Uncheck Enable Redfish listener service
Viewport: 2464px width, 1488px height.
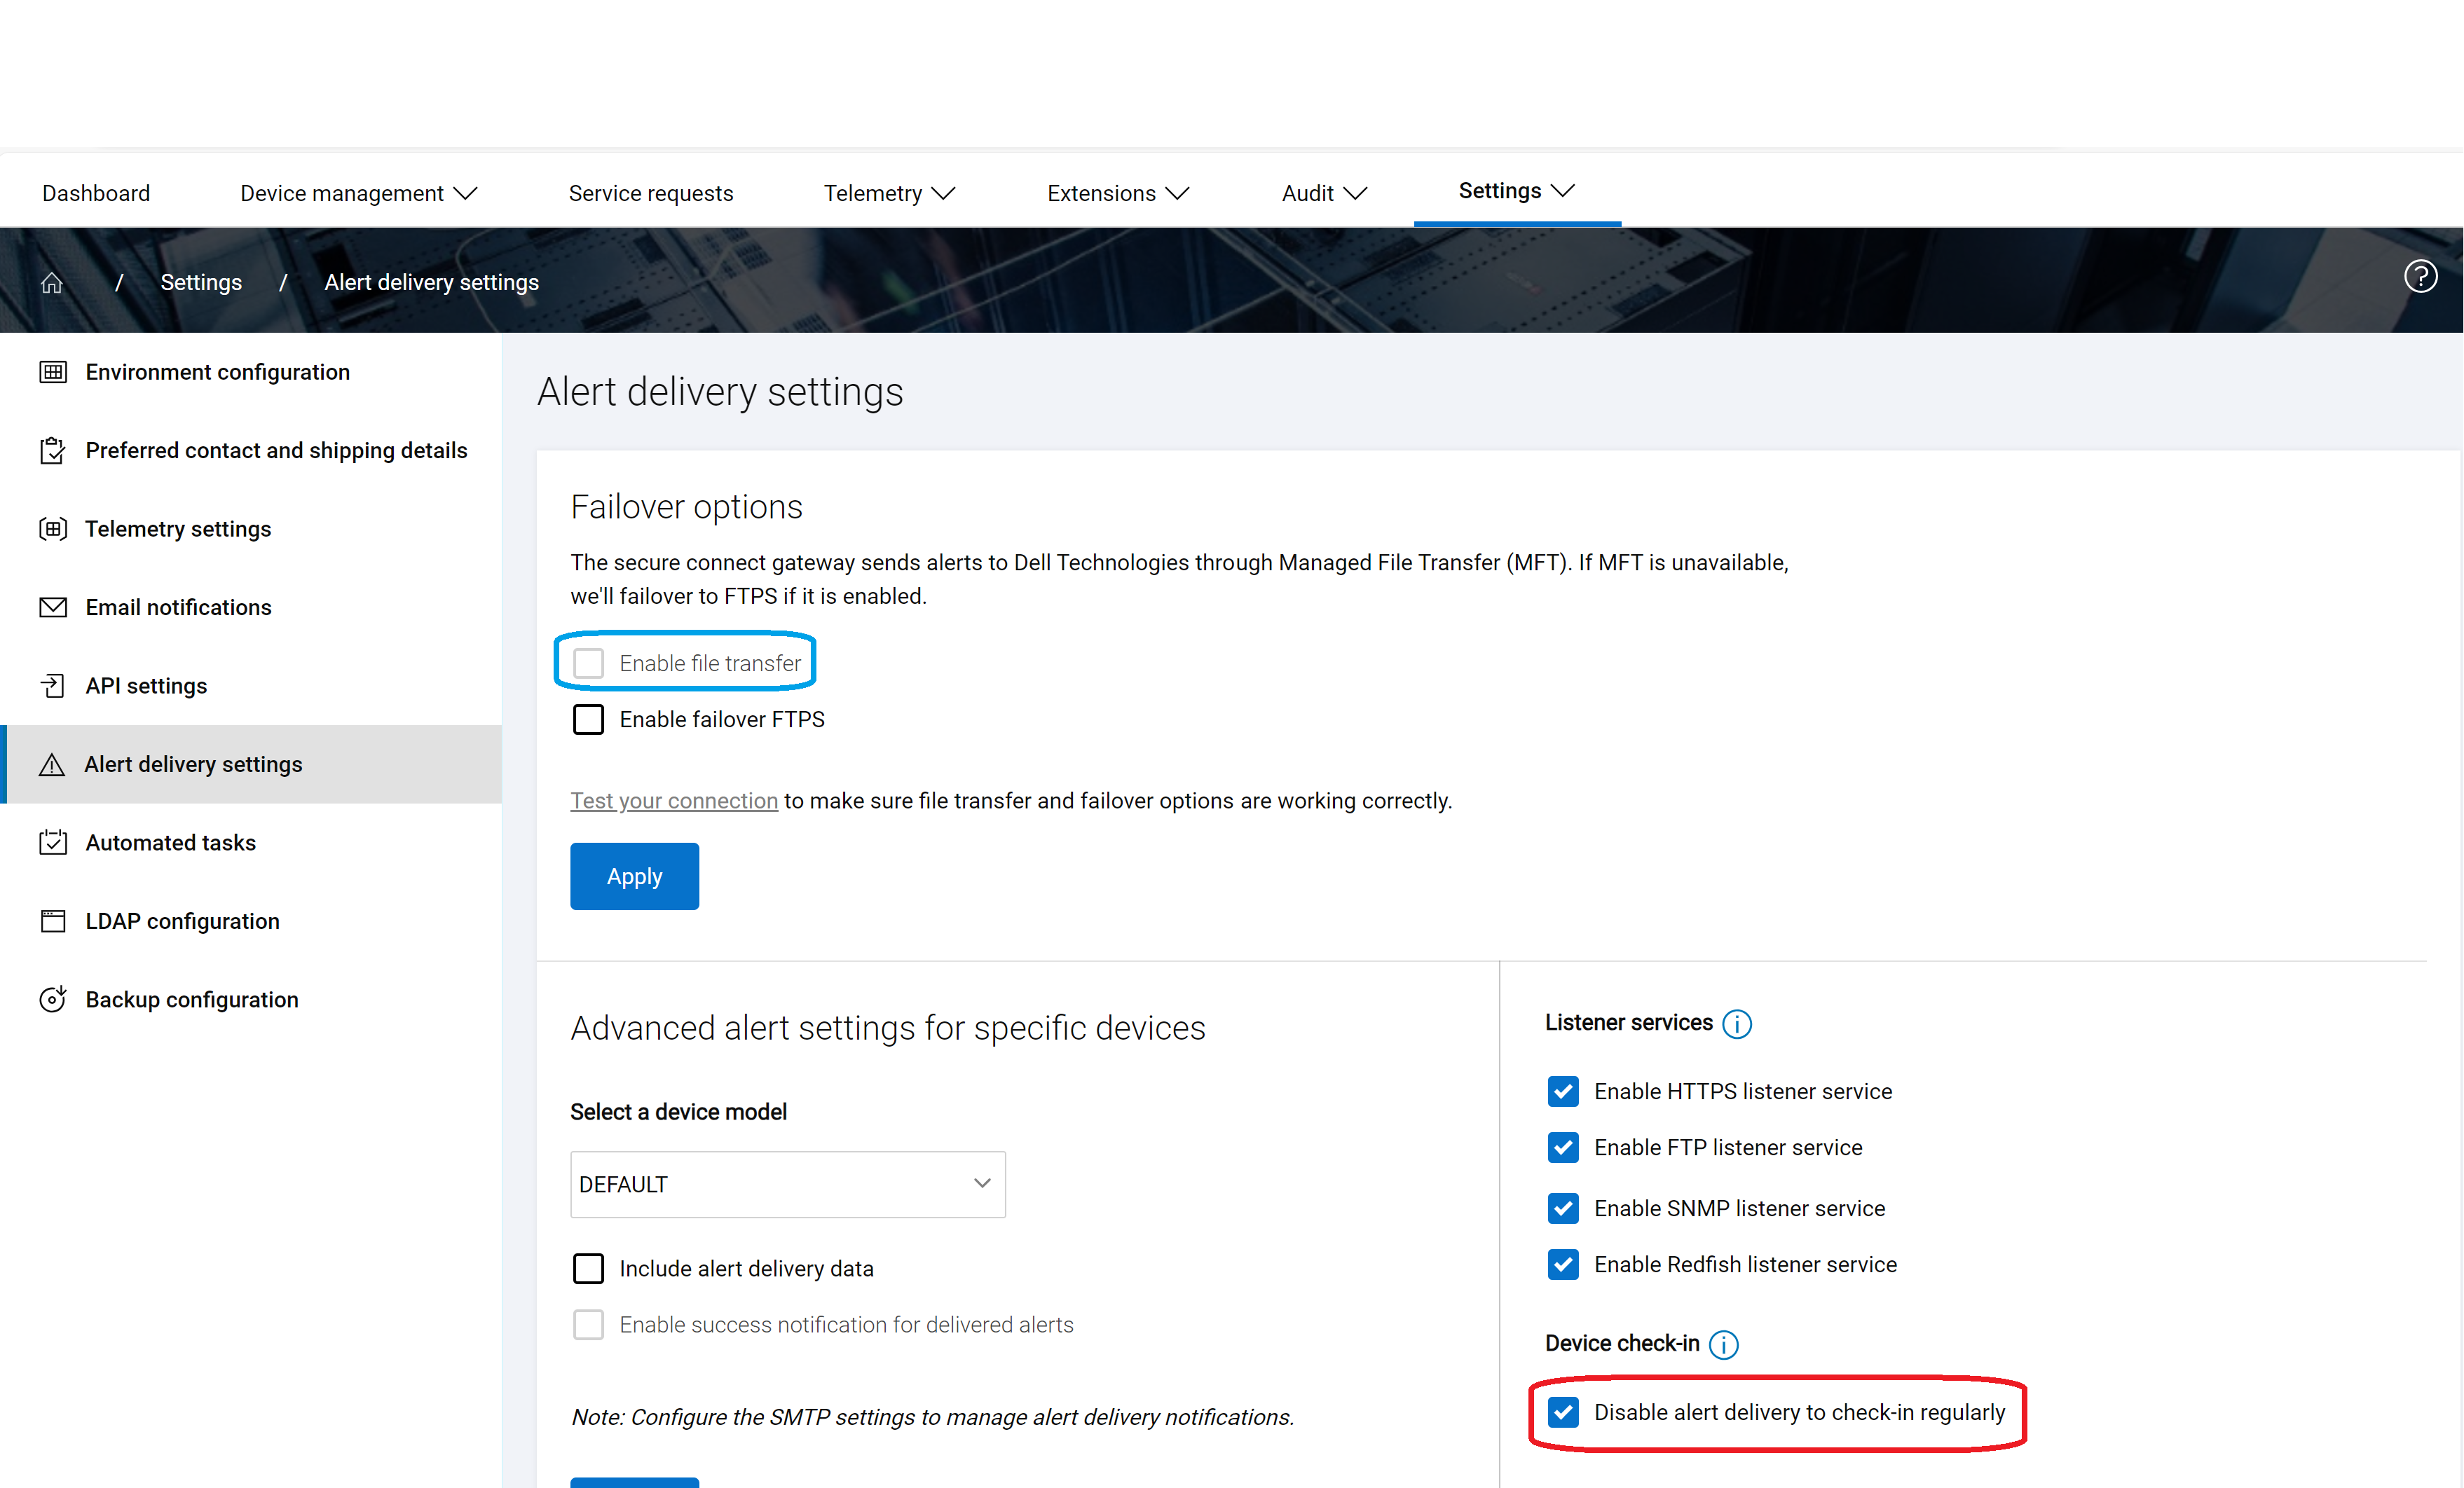[1563, 1265]
